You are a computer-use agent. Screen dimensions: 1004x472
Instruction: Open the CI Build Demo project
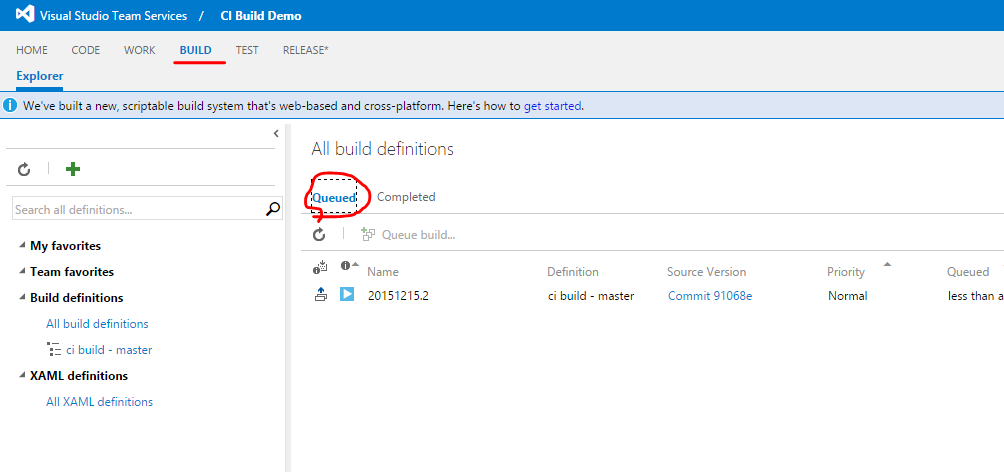click(261, 15)
